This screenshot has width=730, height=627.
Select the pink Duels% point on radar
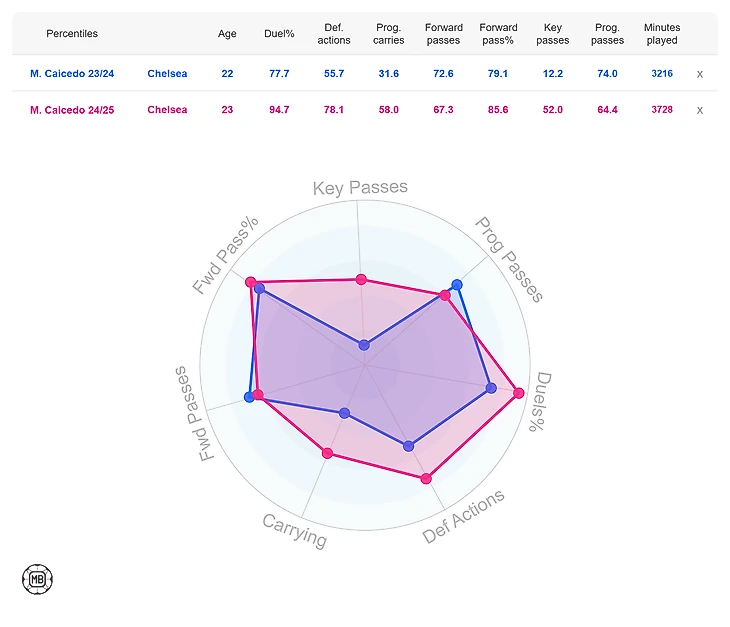518,393
